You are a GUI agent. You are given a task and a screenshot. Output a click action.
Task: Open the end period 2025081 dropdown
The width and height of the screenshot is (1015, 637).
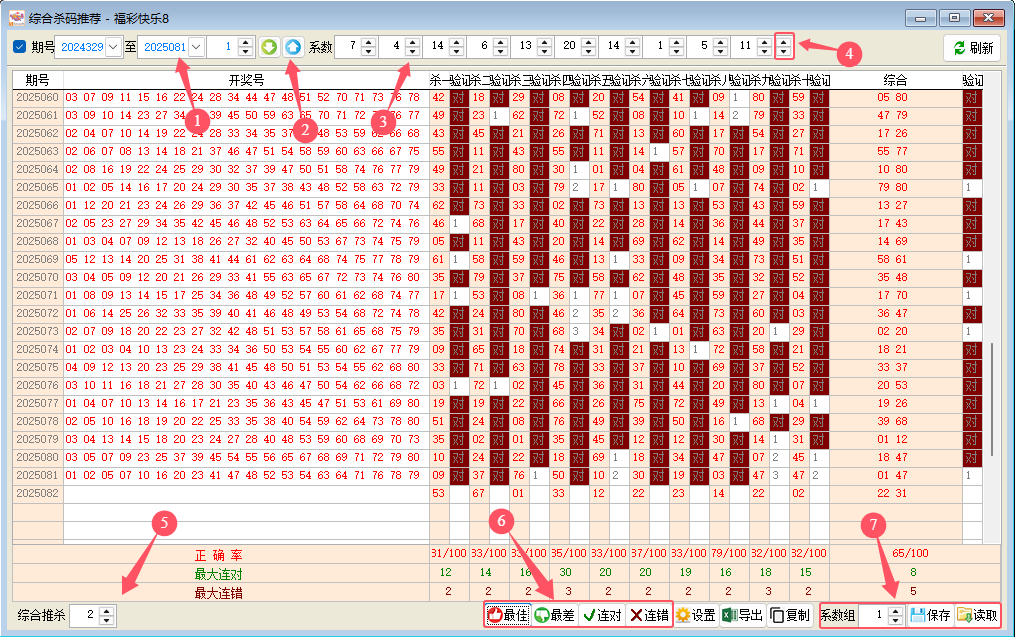(x=195, y=47)
